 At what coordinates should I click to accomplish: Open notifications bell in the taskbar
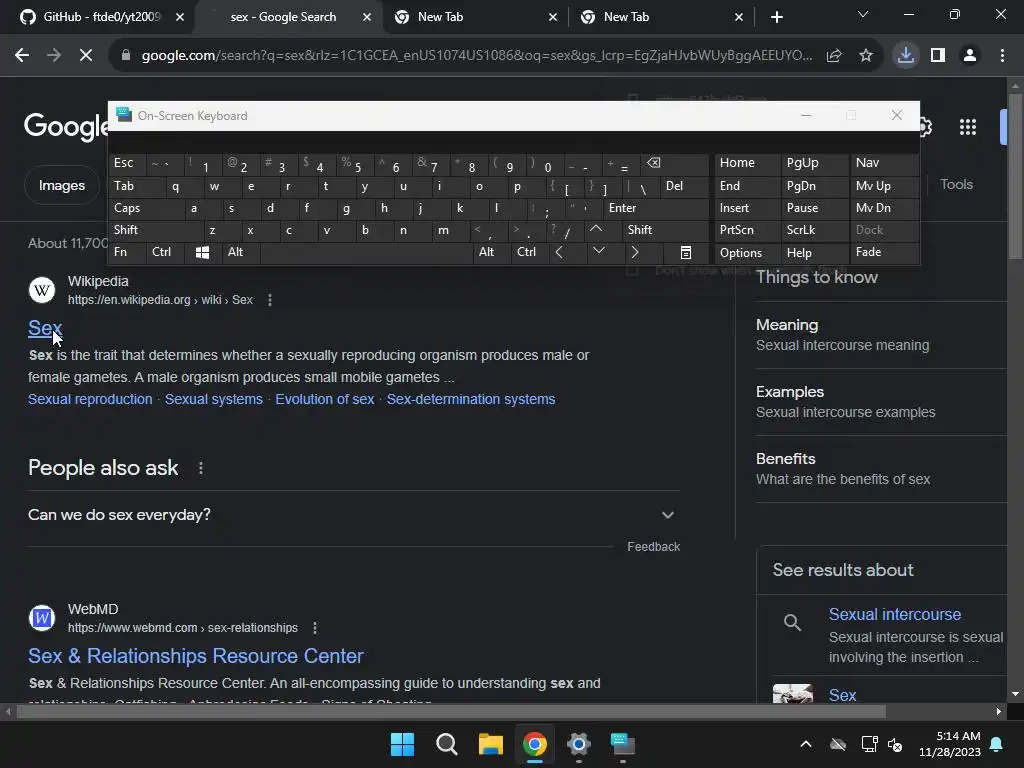pyautogui.click(x=997, y=744)
